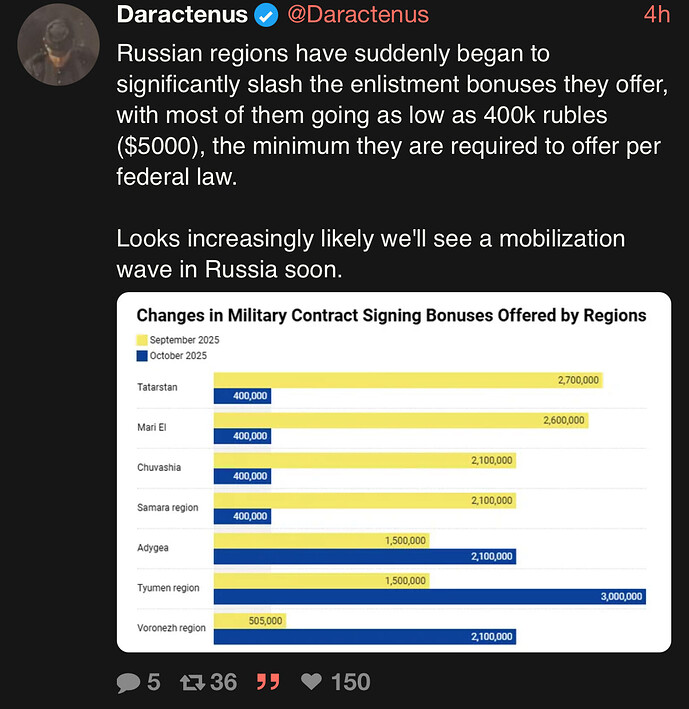Click Tatarstan's 2,700,000 yellow bar
Viewport: 689px width, 709px height.
(x=409, y=380)
